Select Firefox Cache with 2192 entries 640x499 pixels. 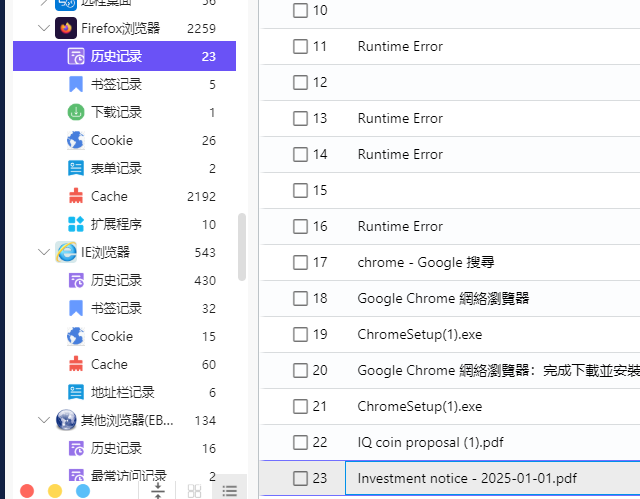(124, 196)
